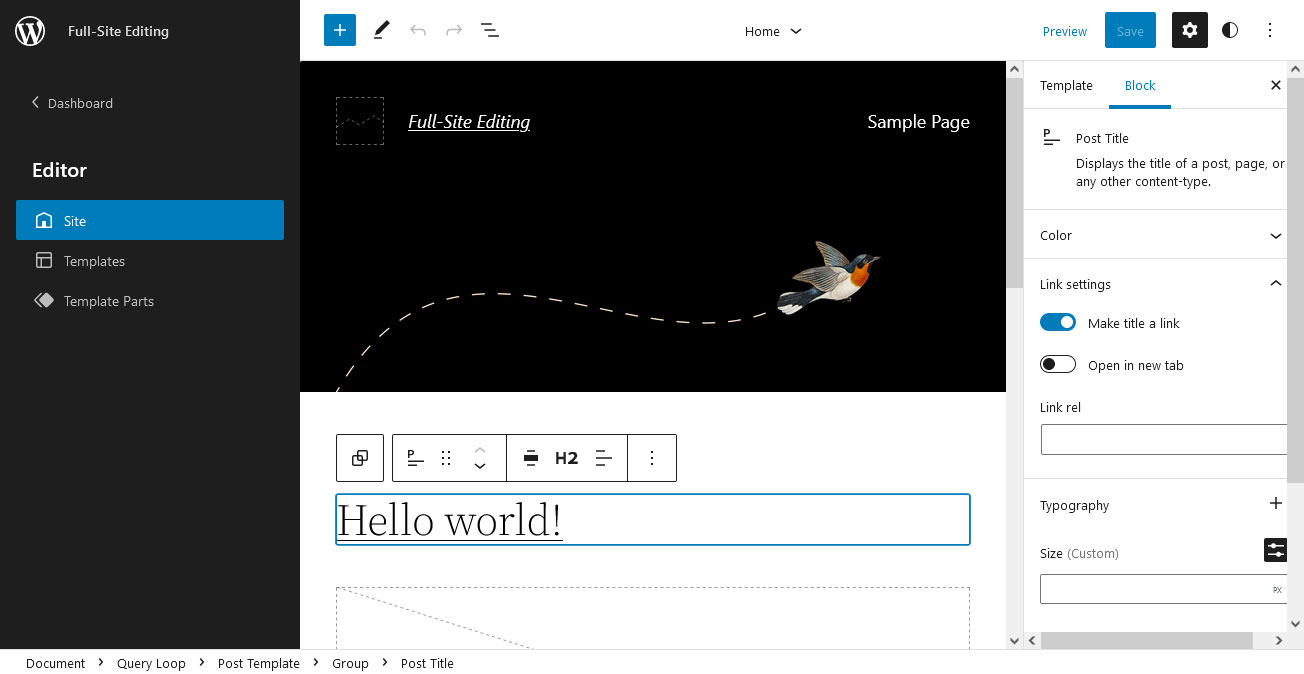
Task: Open the Styles half-moon icon
Action: tap(1229, 30)
